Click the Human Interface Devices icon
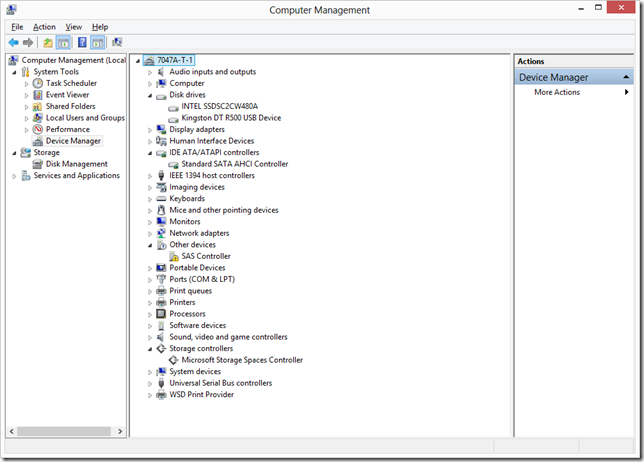This screenshot has height=462, width=644. click(161, 141)
